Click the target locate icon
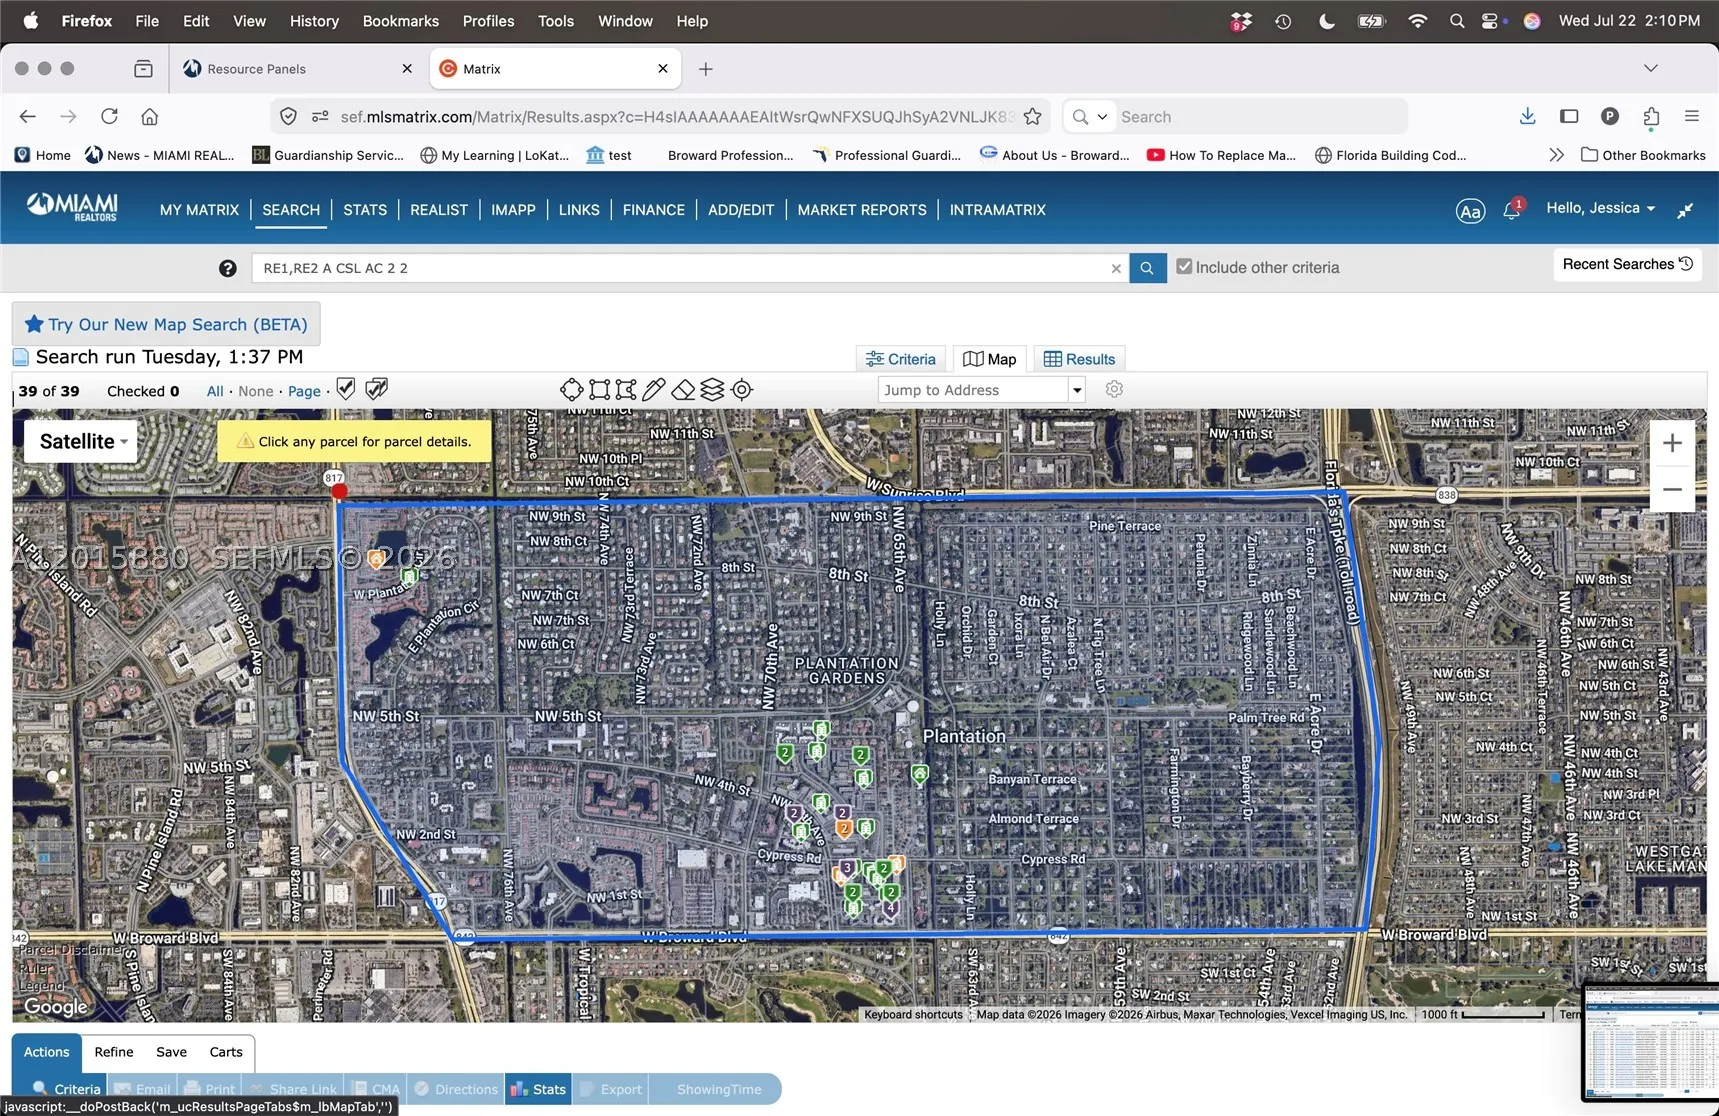The image size is (1719, 1116). [x=742, y=390]
